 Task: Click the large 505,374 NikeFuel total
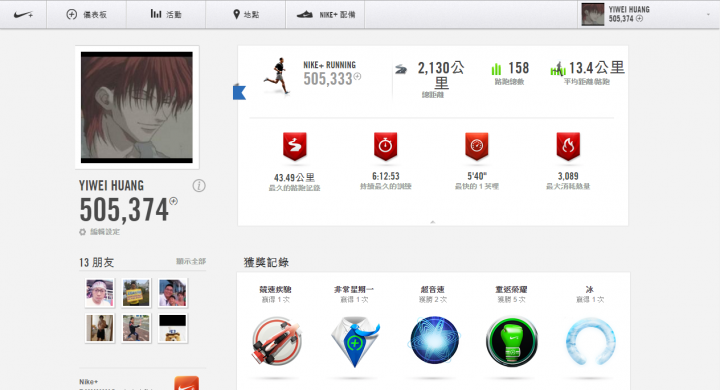pyautogui.click(x=124, y=210)
